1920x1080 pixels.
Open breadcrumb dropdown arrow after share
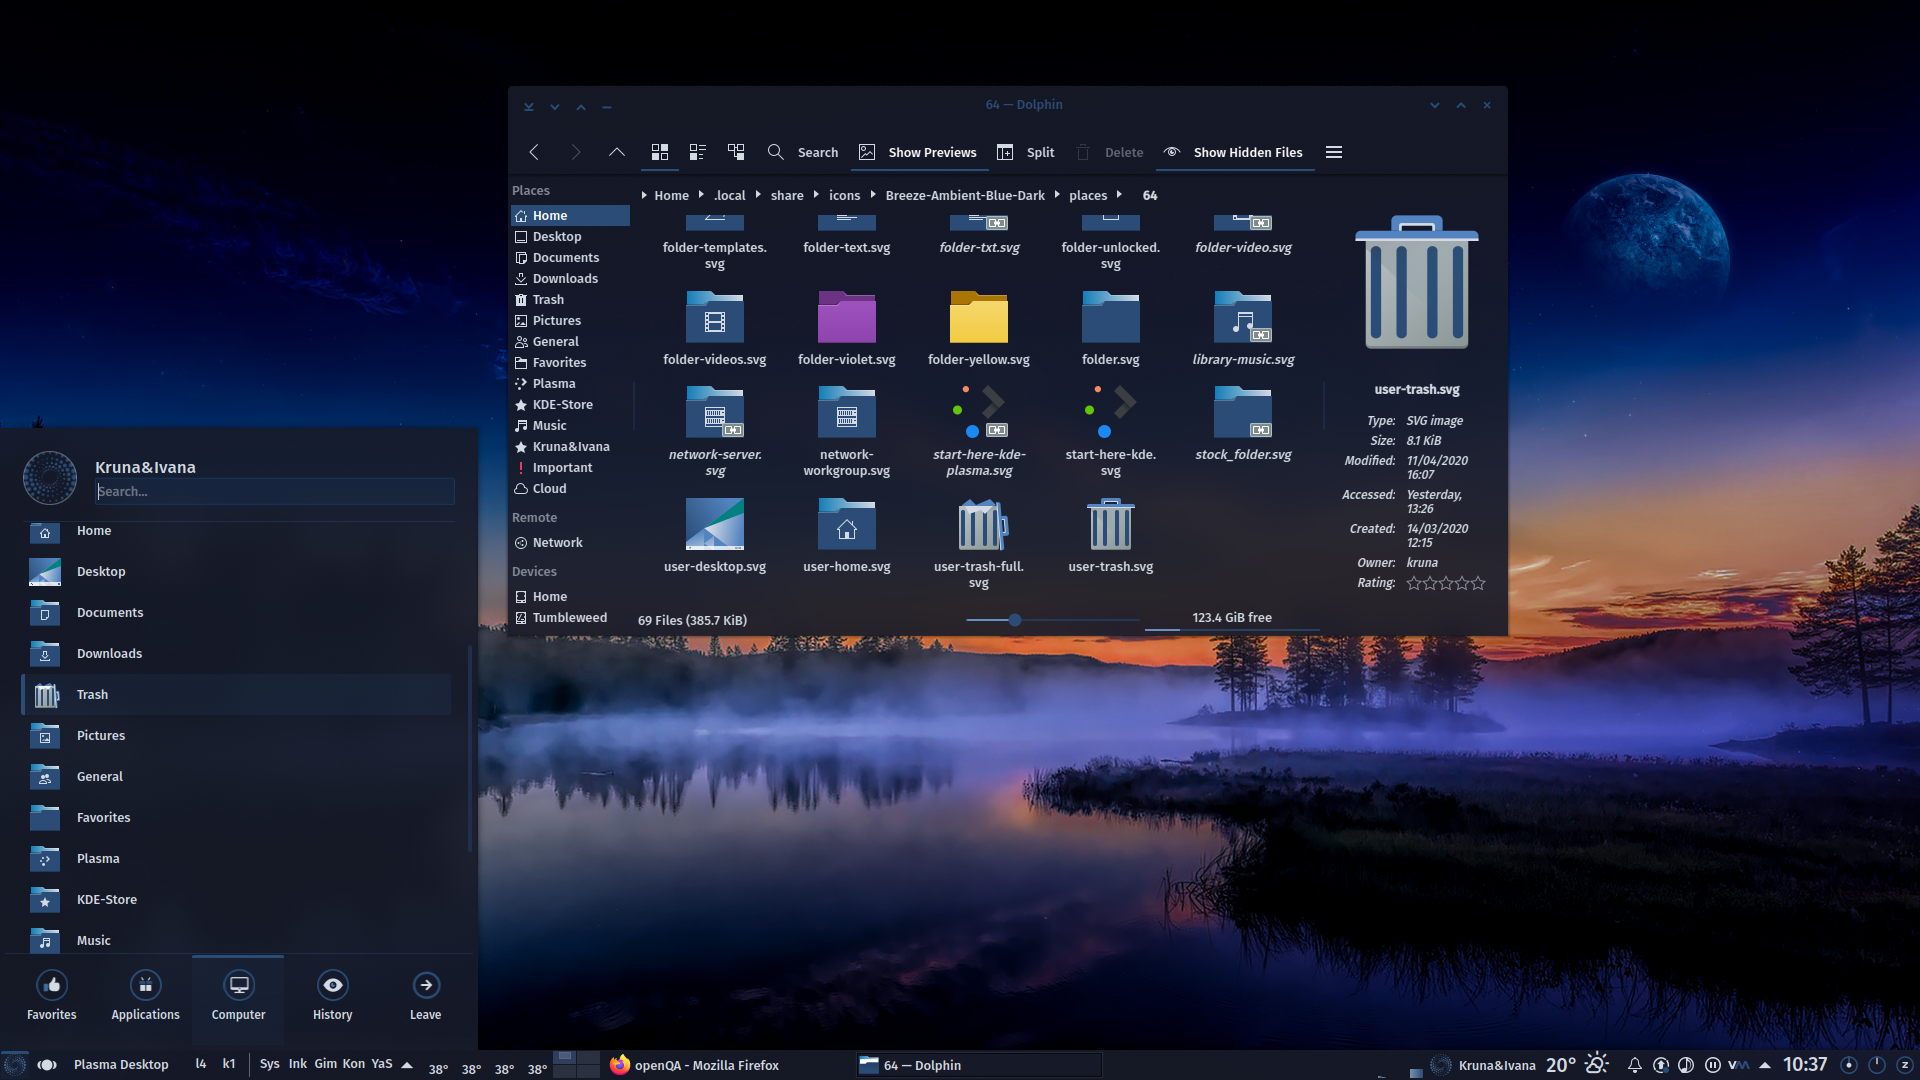[816, 195]
